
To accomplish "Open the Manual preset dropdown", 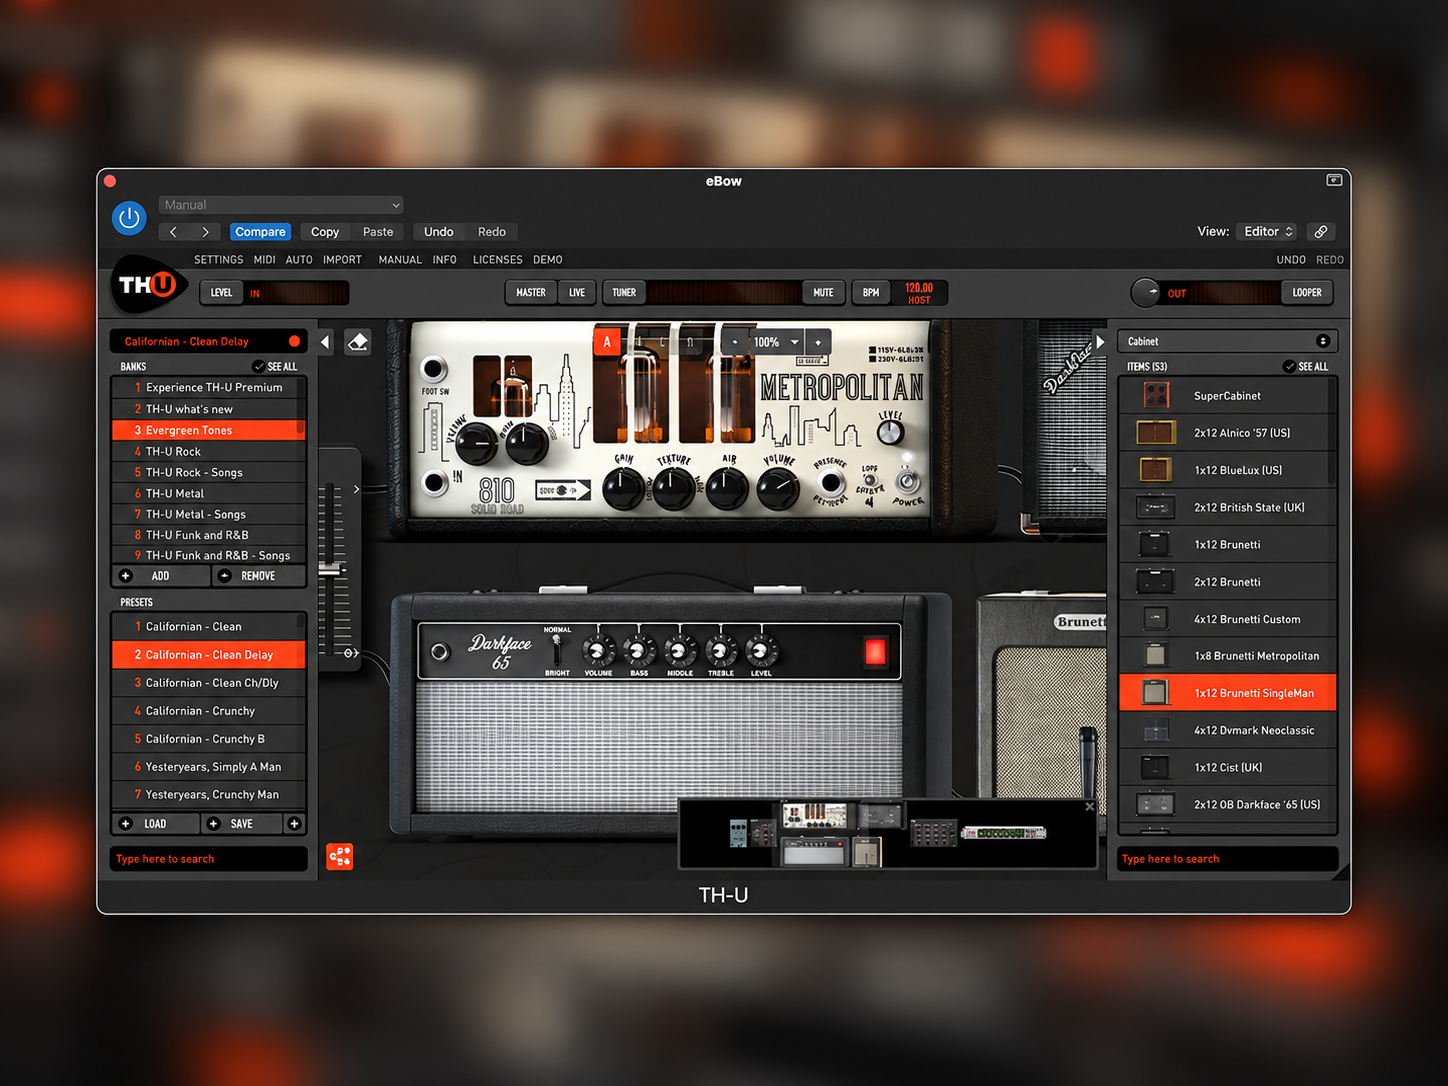I will coord(281,205).
